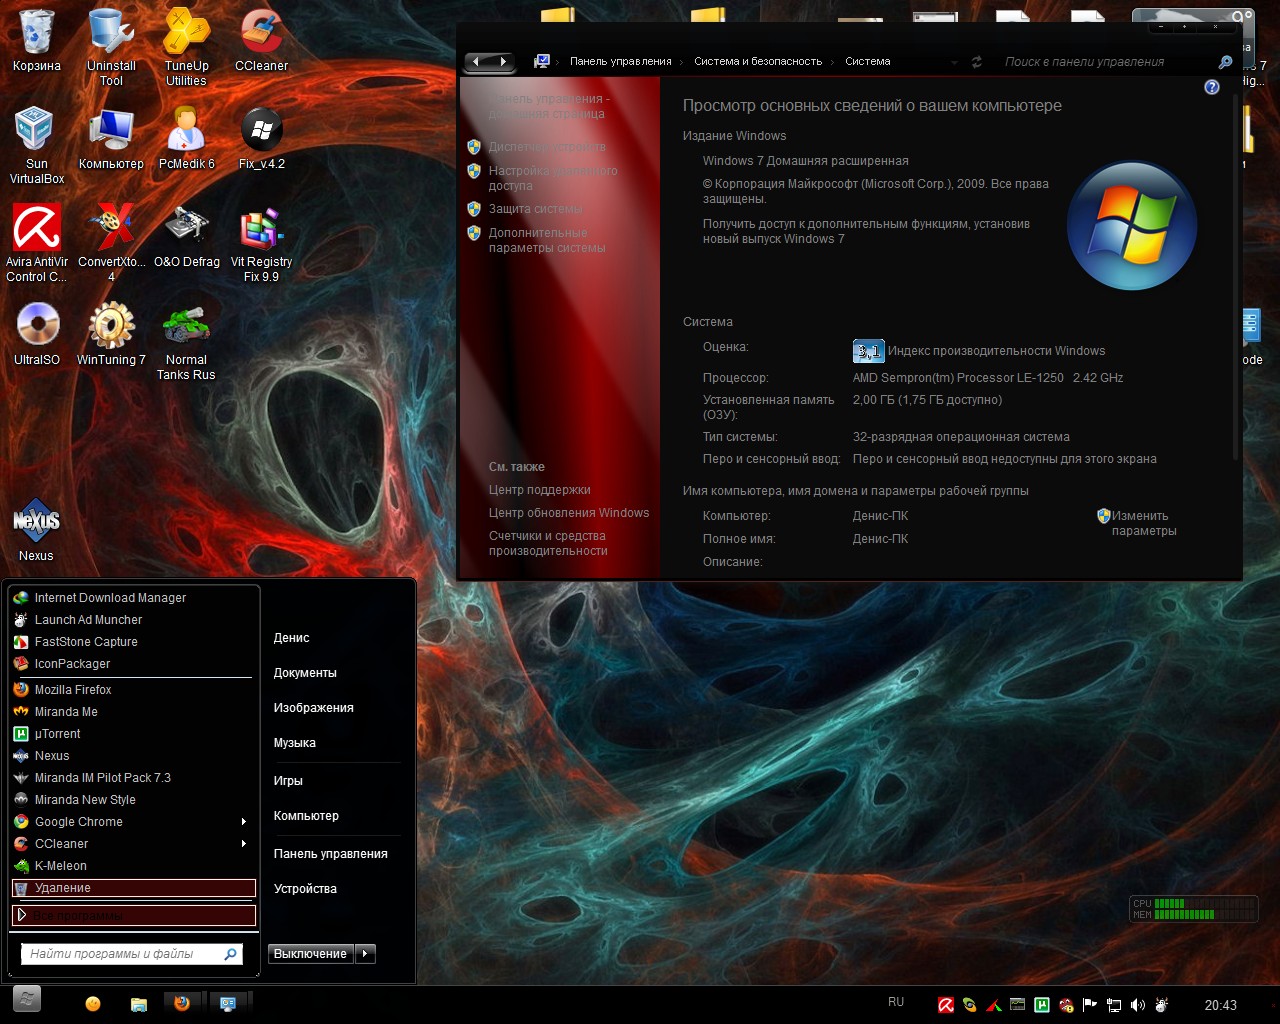Go back in the System window
This screenshot has height=1024, width=1280.
tap(477, 62)
